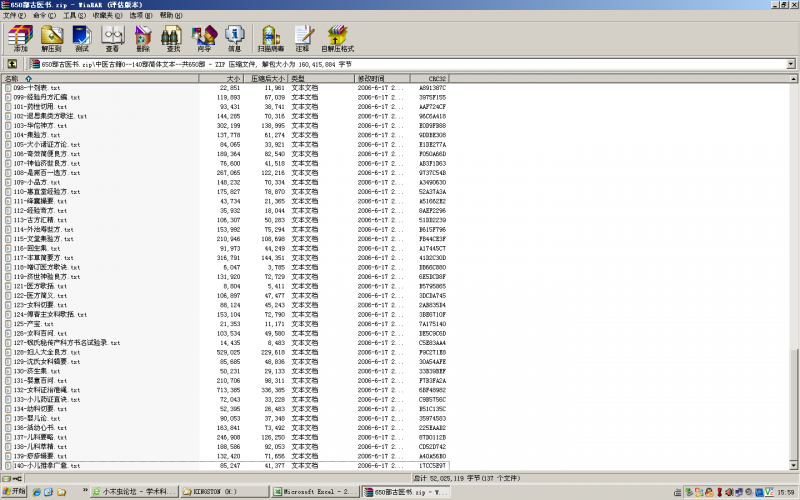Image resolution: width=800 pixels, height=500 pixels.
Task: Click the 查找 (Find) binoculars icon
Action: click(x=173, y=39)
